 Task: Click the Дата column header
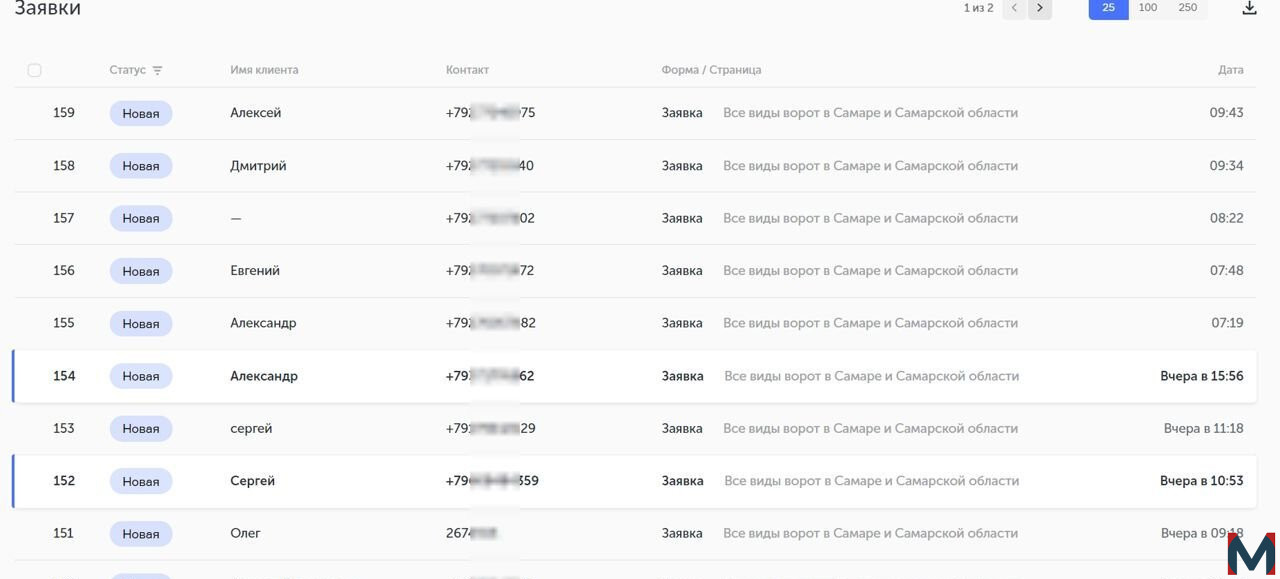[x=1231, y=70]
